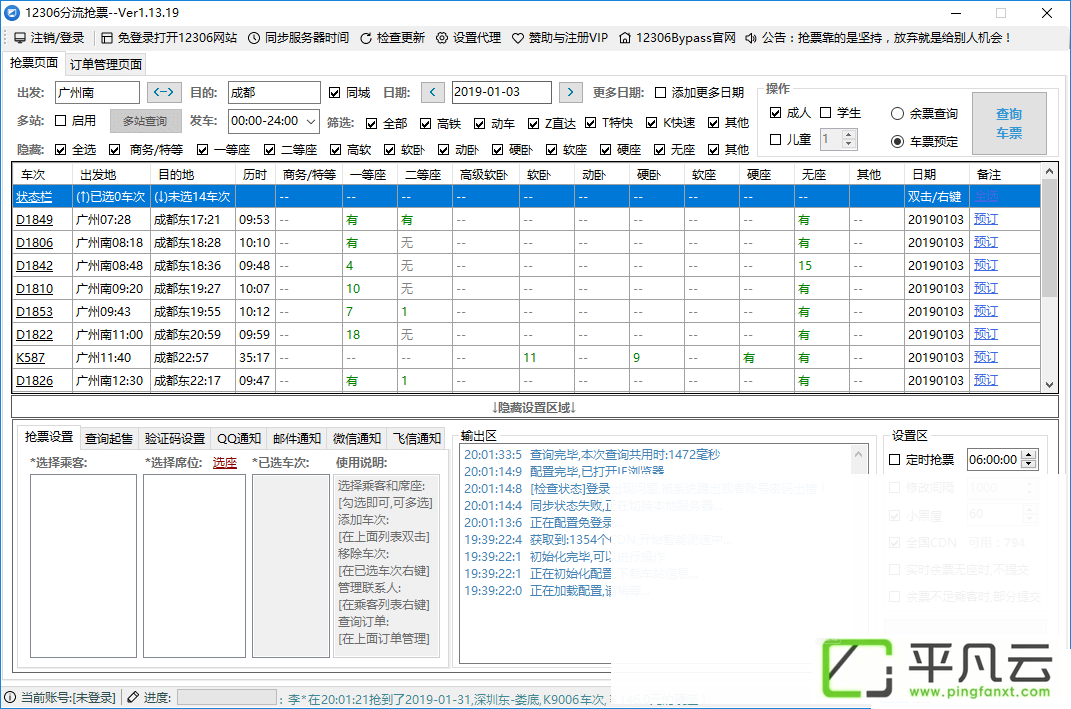Click the 选择乘客 list box

pos(83,566)
